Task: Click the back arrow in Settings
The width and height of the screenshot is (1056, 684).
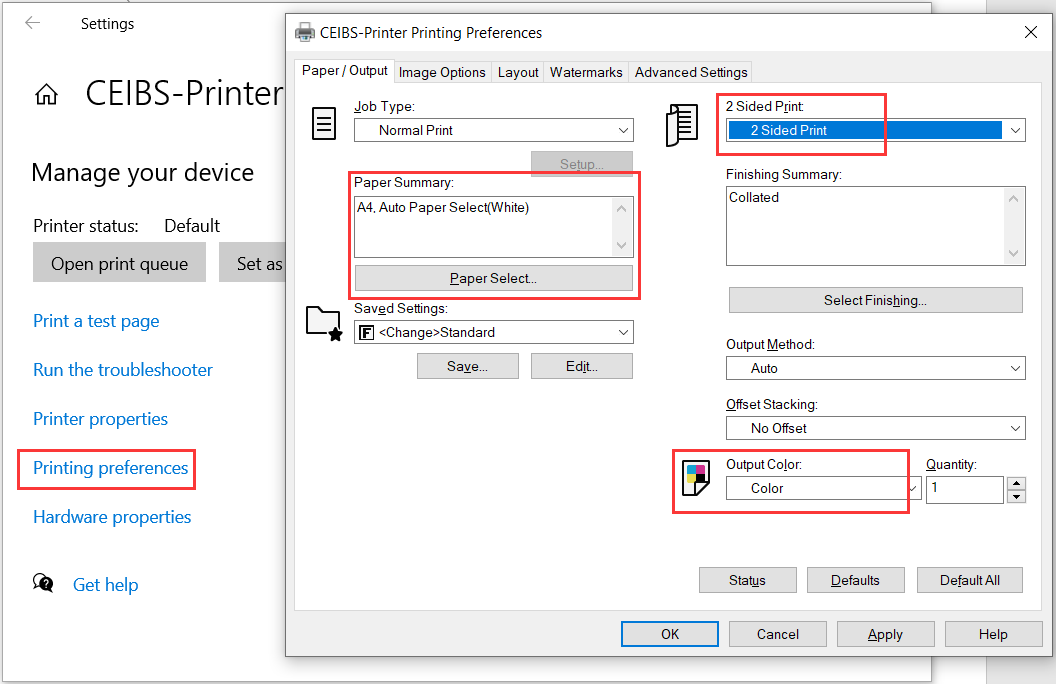Action: (31, 23)
